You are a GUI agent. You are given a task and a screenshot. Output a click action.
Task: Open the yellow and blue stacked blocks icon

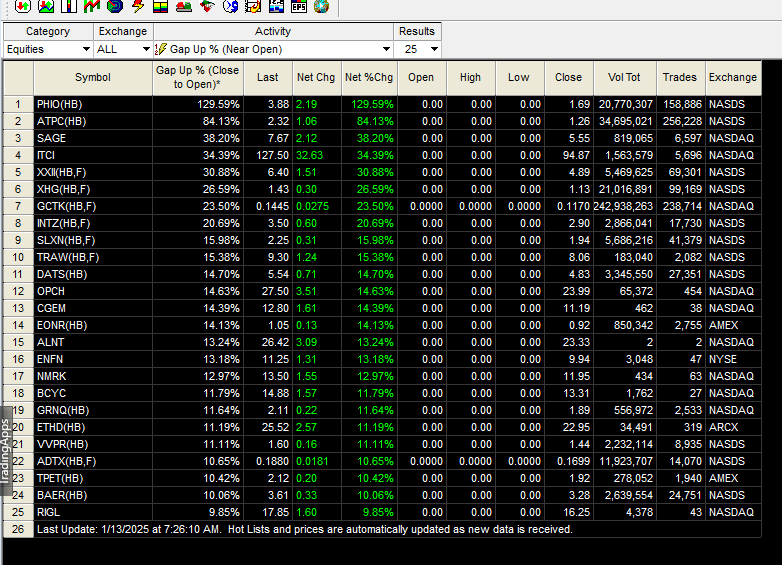coord(161,6)
